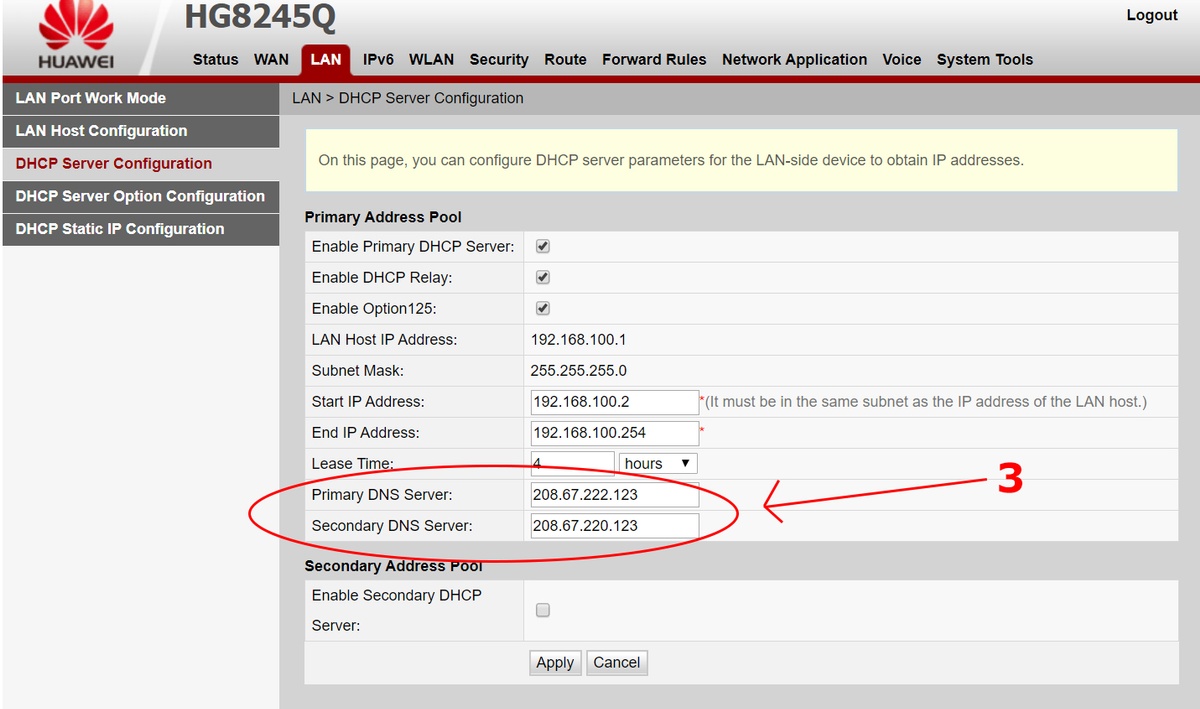Focus the Start IP Address field
This screenshot has width=1200, height=709.
click(614, 402)
